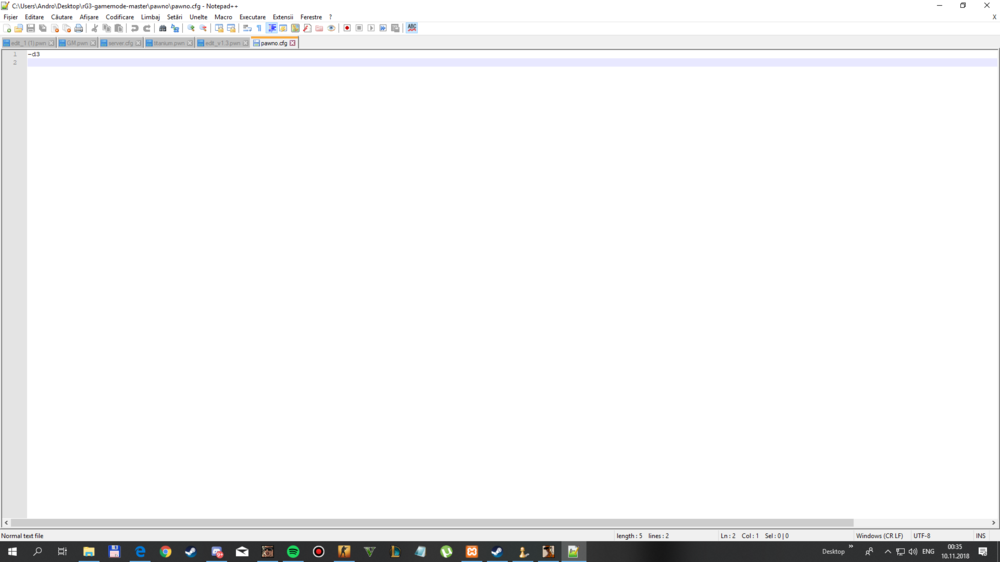This screenshot has width=1000, height=562.
Task: Open the Ferestre menu
Action: pyautogui.click(x=311, y=17)
